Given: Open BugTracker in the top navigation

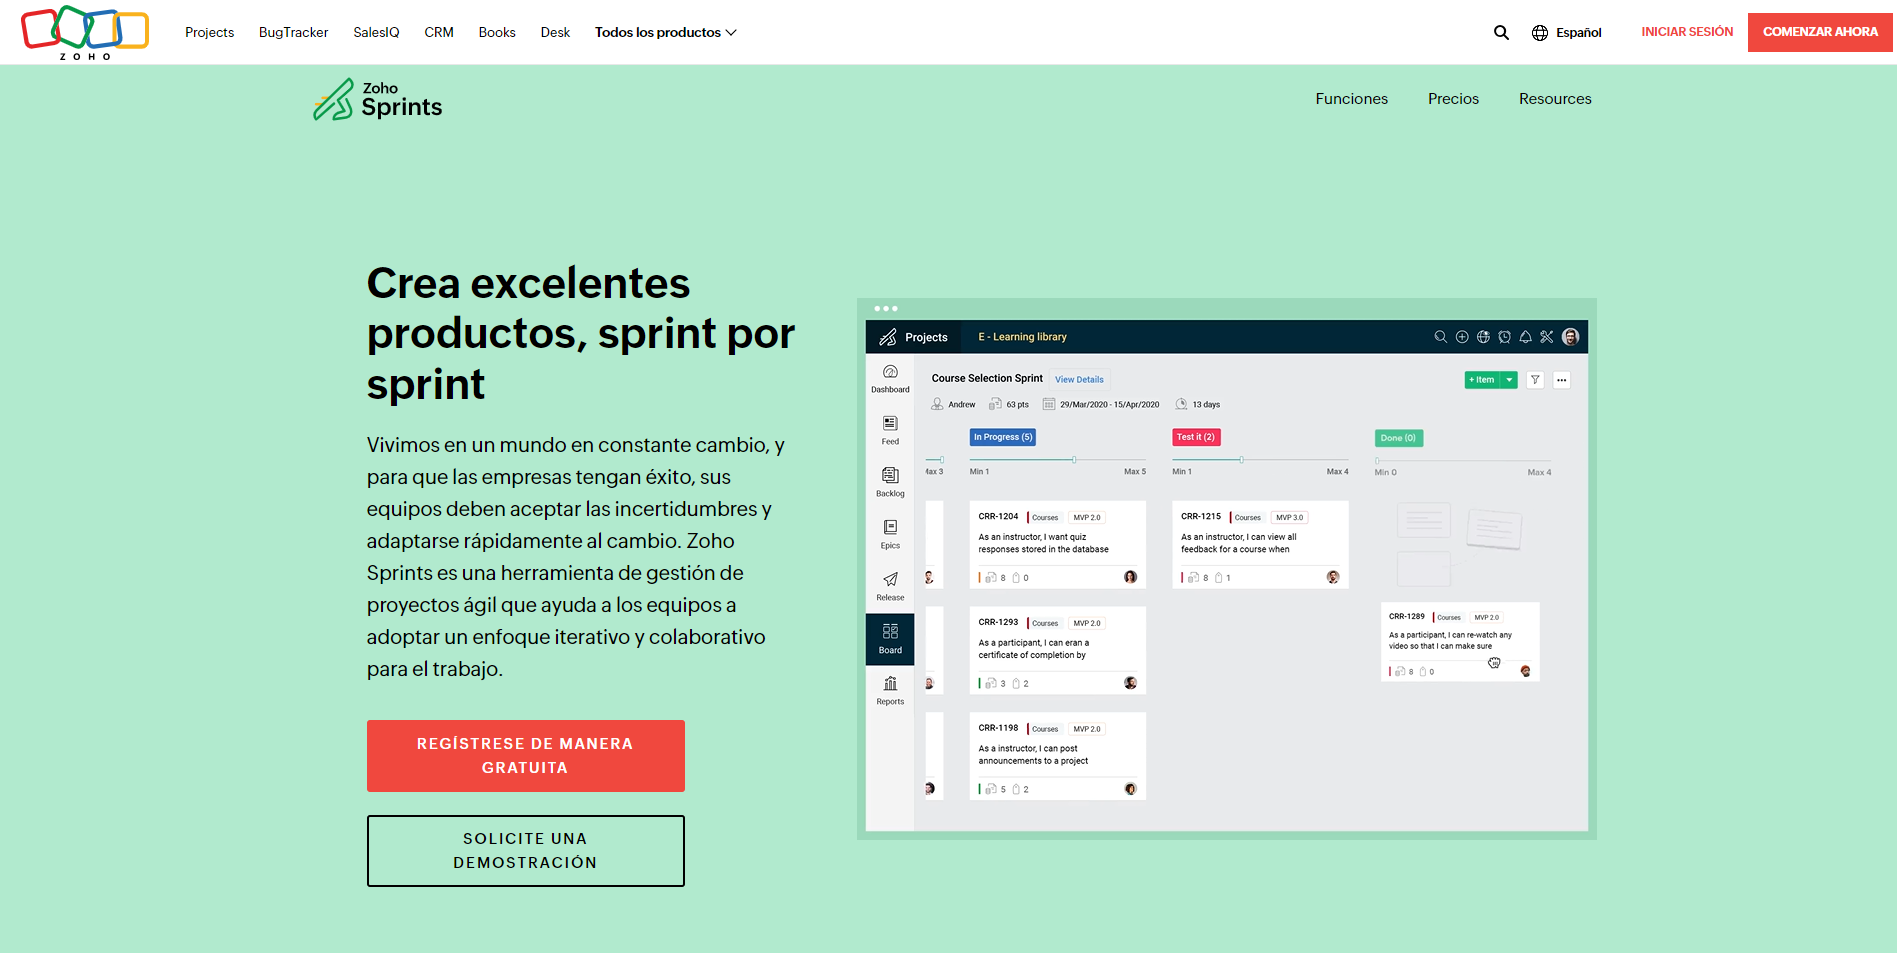Looking at the screenshot, I should click(x=293, y=32).
